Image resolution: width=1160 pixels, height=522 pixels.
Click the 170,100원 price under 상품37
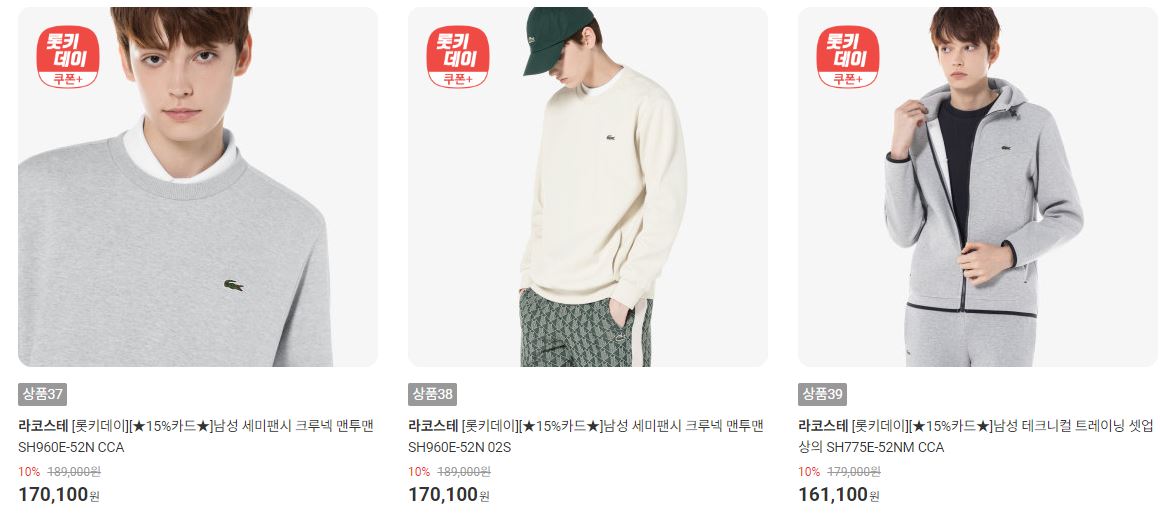click(59, 495)
